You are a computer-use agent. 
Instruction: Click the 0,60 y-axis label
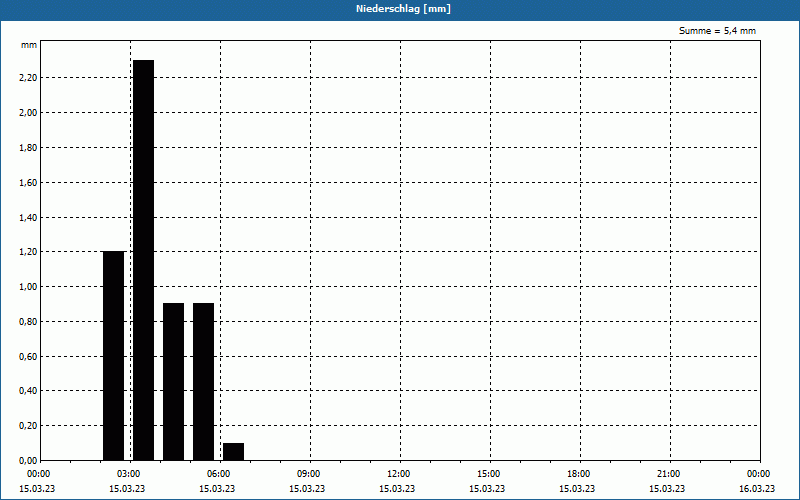pos(29,357)
